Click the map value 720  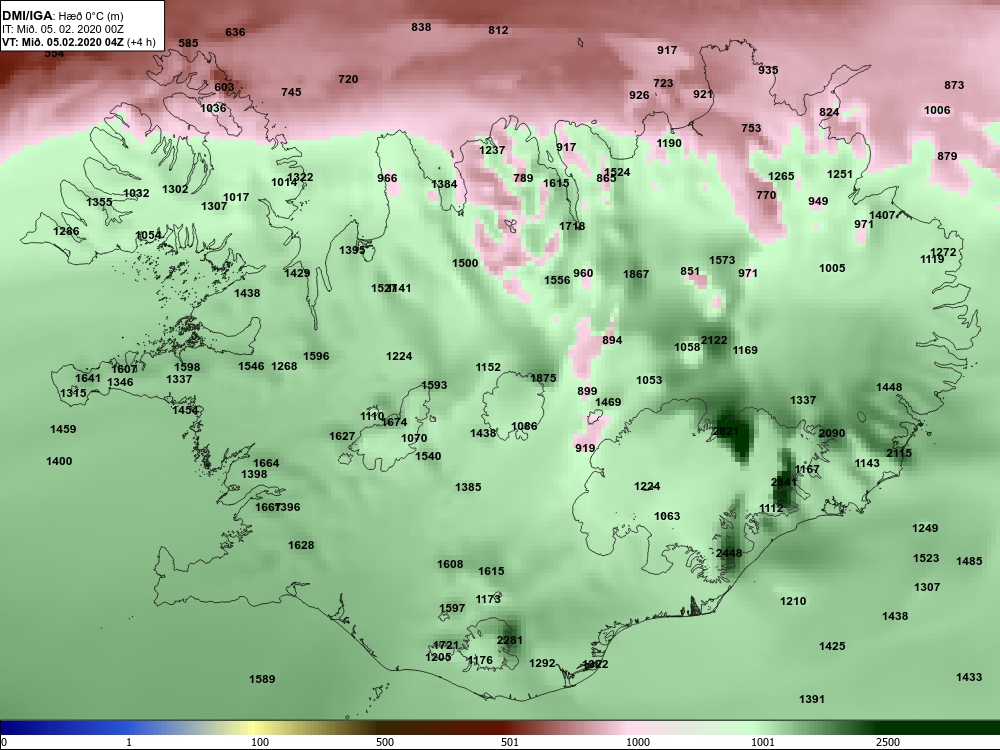348,79
